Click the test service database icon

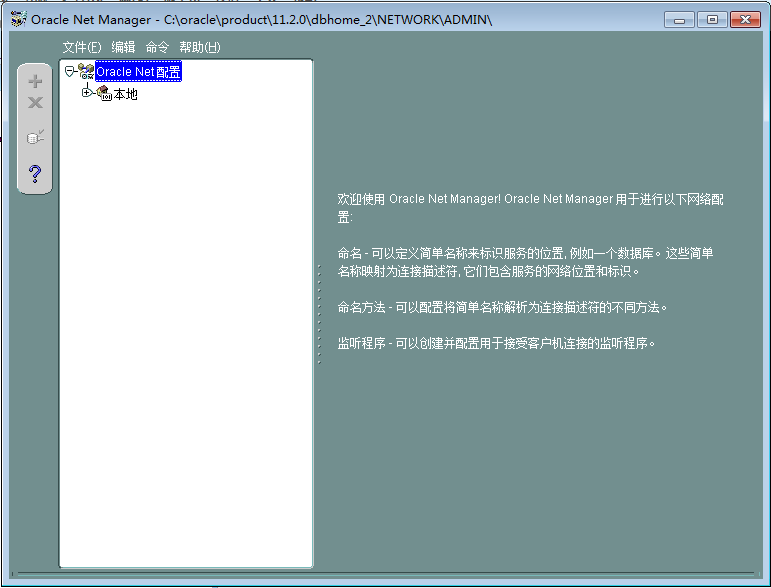point(35,137)
